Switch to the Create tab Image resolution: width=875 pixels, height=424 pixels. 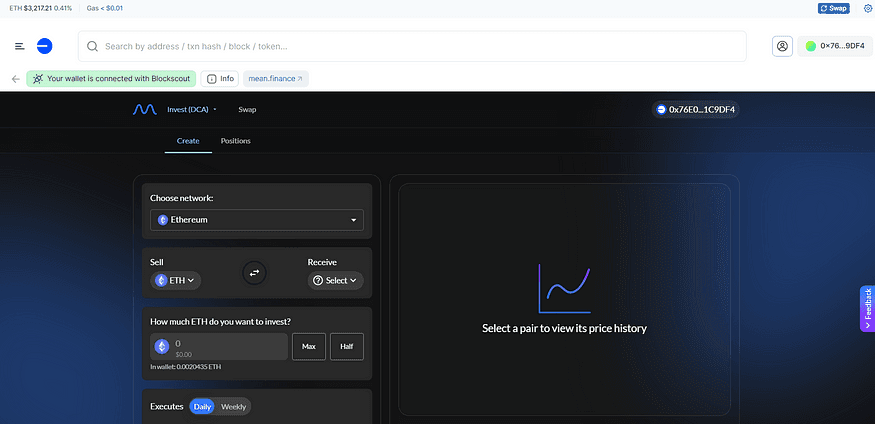(188, 141)
